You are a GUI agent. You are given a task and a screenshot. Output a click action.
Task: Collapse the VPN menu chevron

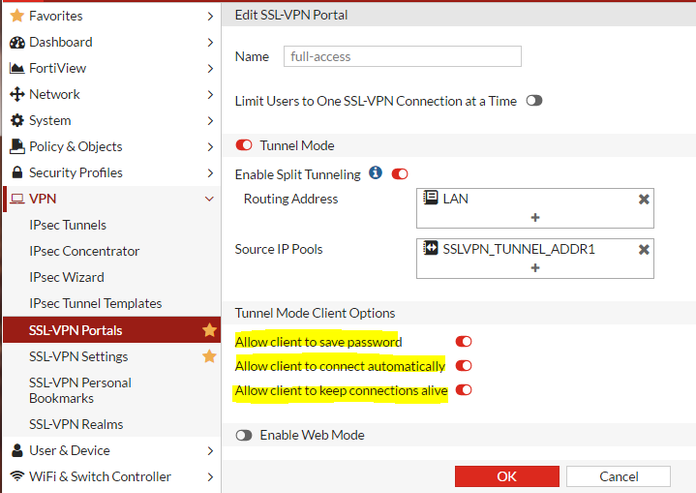(x=210, y=199)
